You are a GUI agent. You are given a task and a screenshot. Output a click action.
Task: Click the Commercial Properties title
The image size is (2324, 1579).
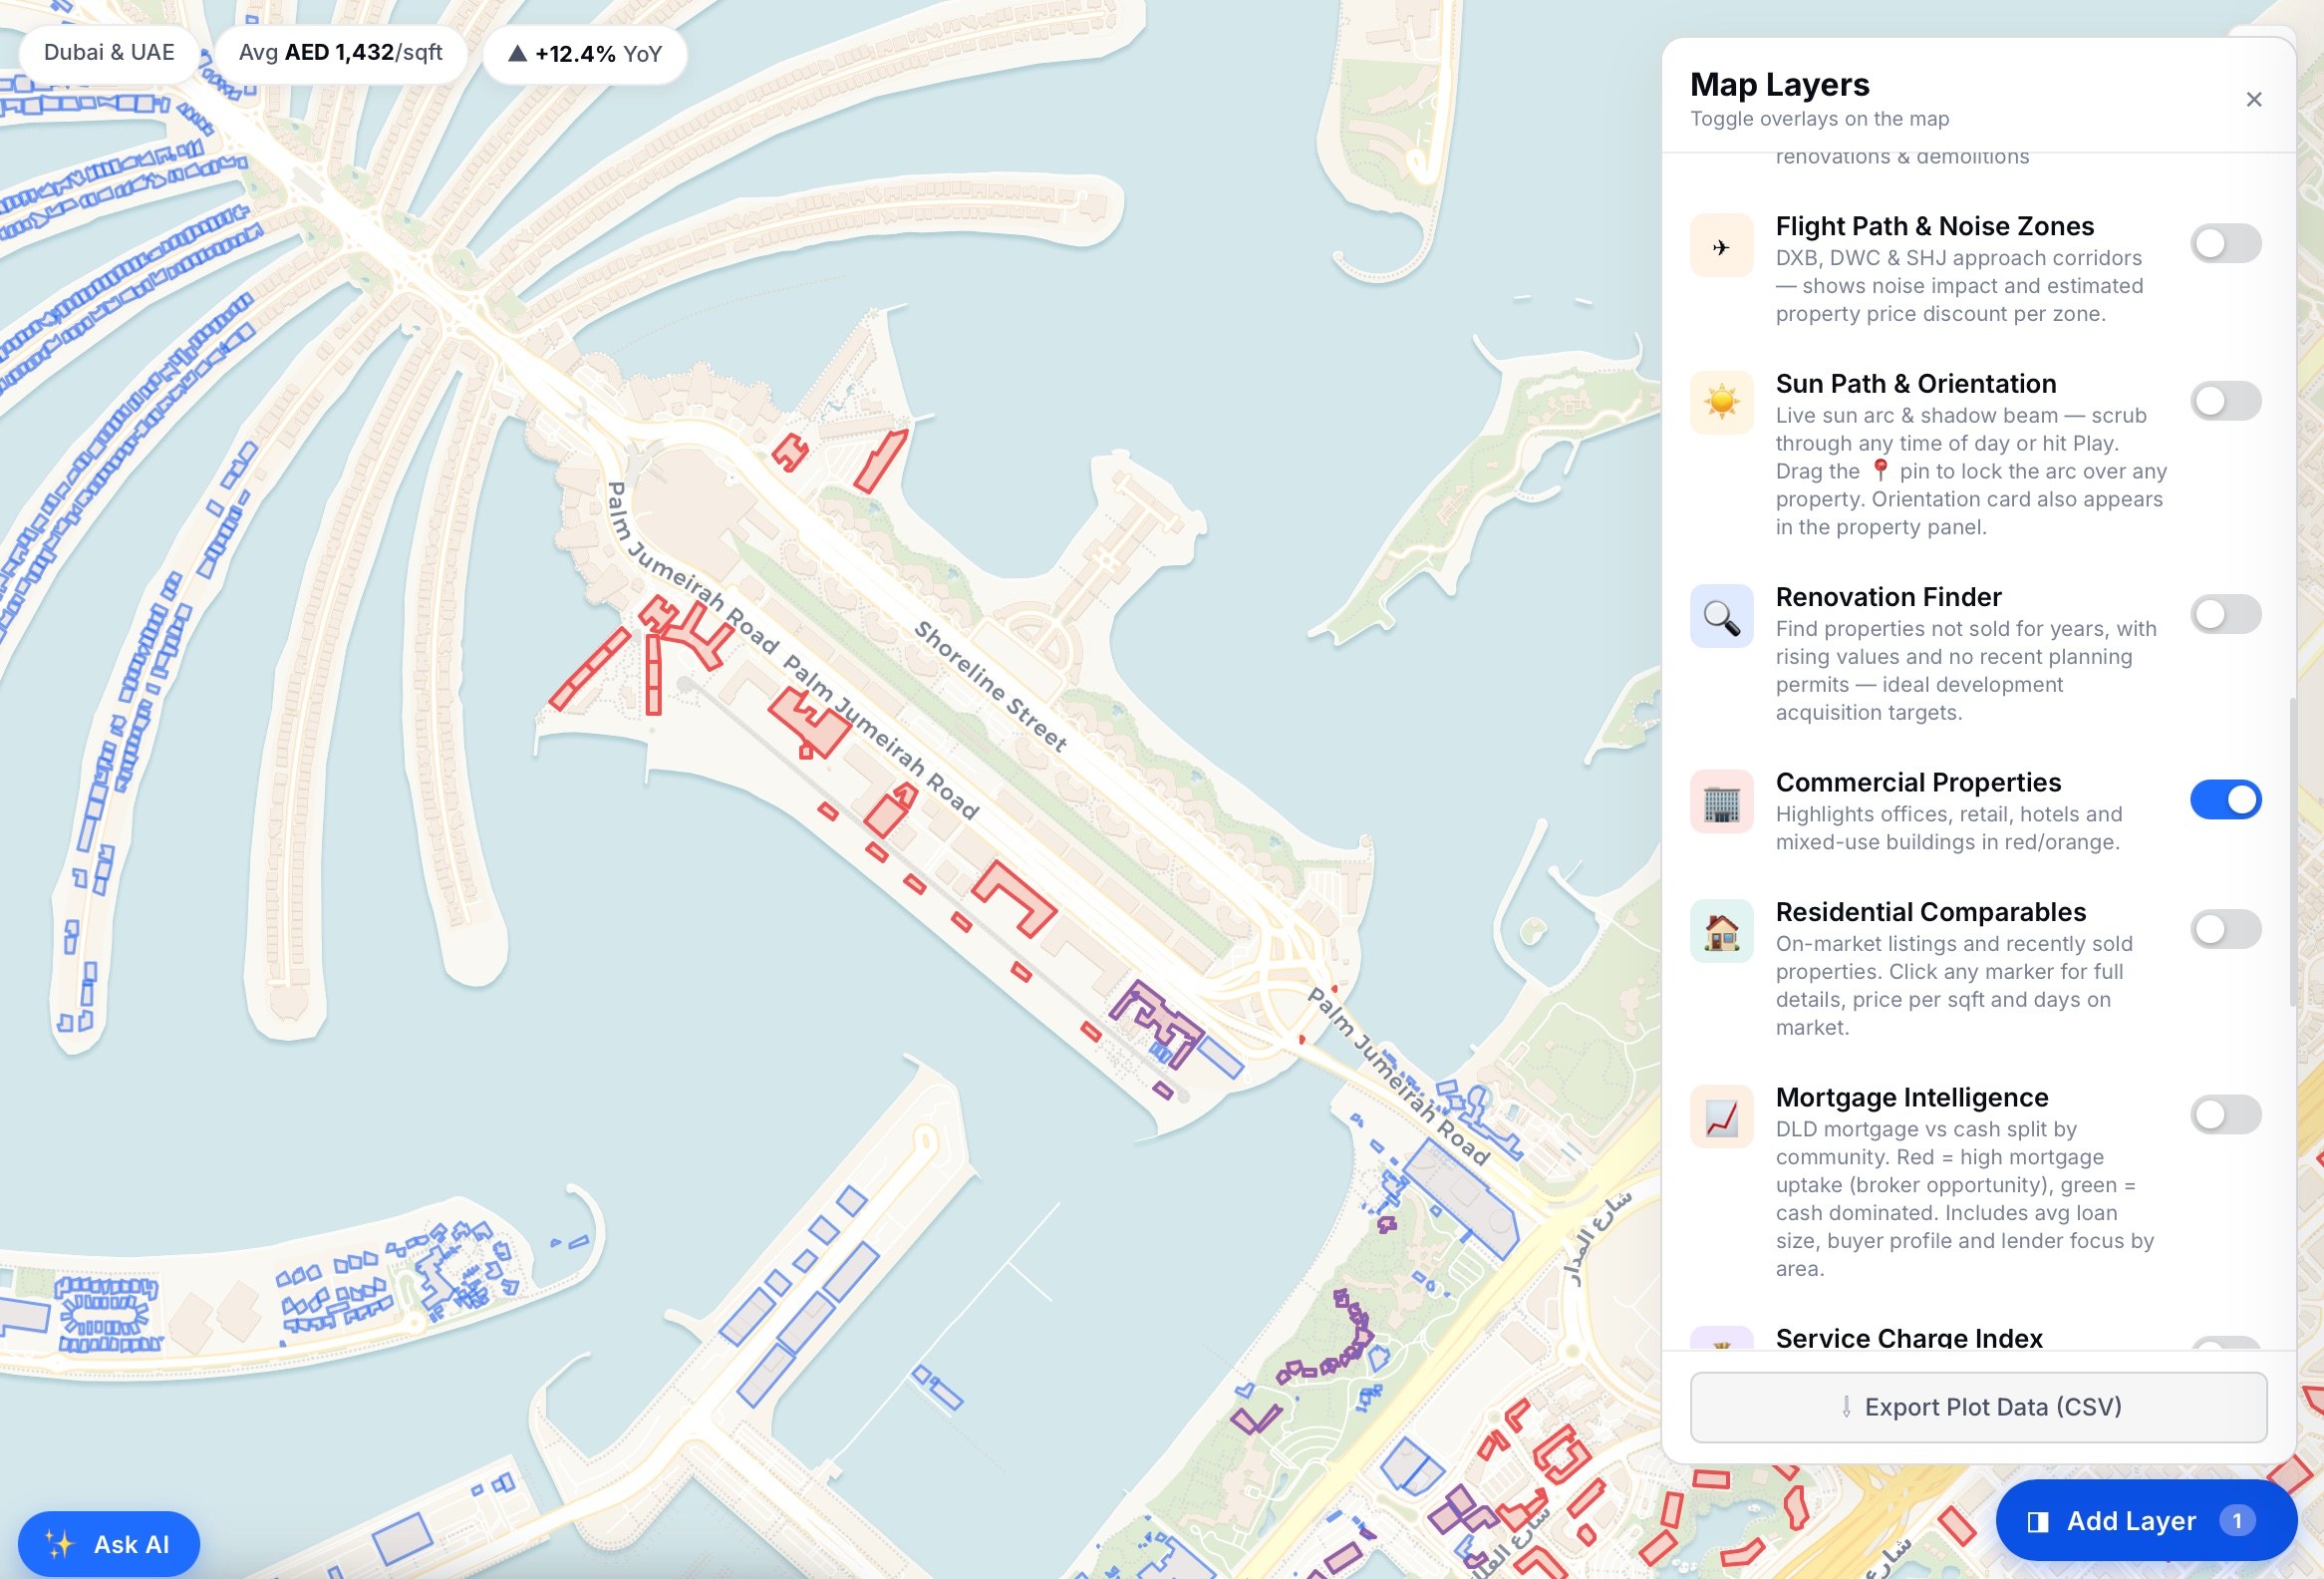(1918, 782)
